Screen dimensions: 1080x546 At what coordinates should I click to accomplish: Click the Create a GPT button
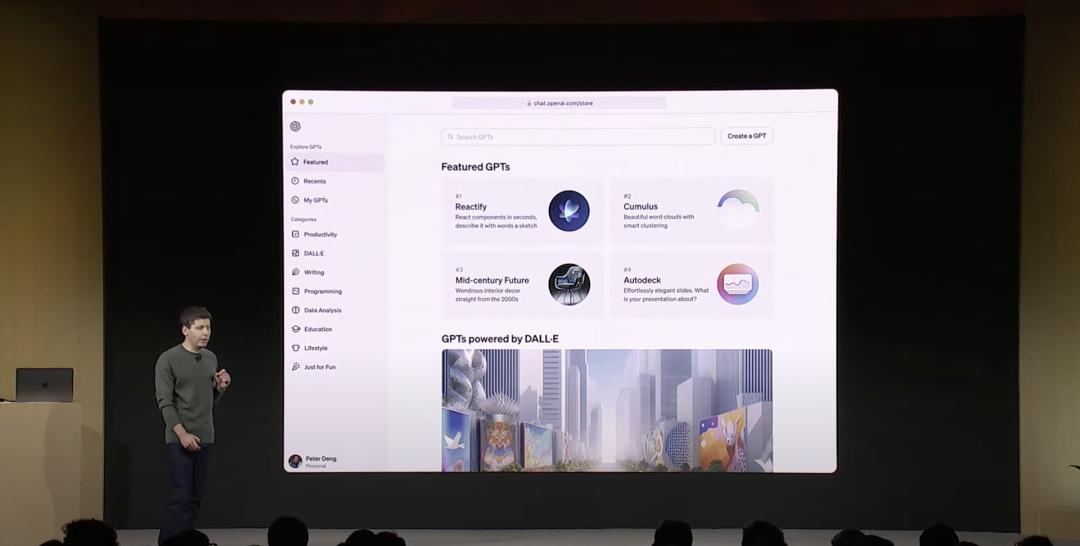coord(747,136)
